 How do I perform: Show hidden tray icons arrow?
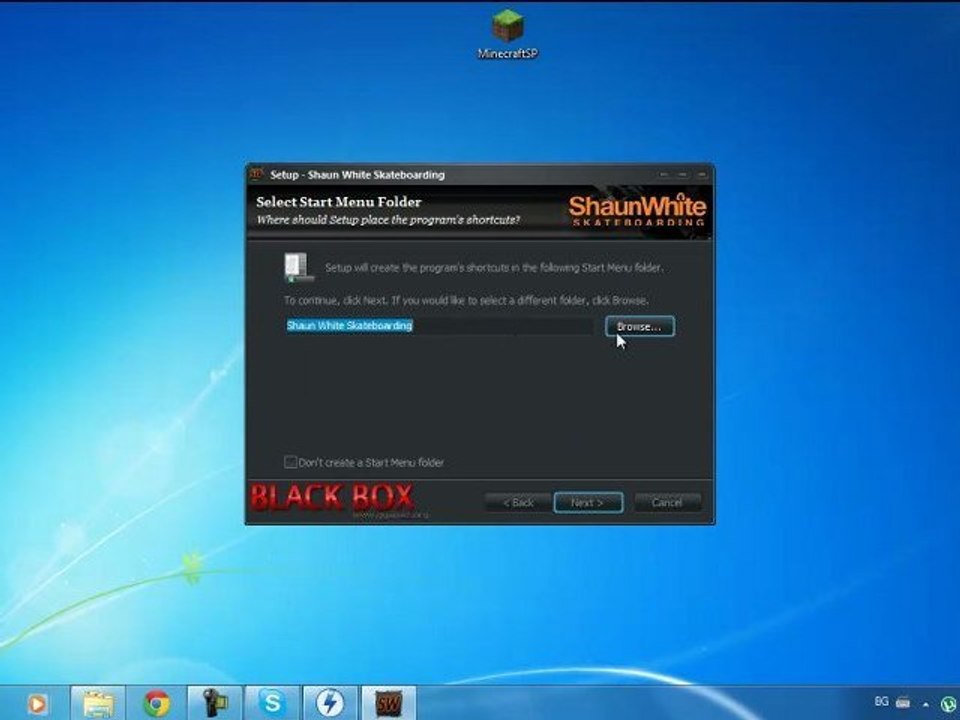[926, 705]
